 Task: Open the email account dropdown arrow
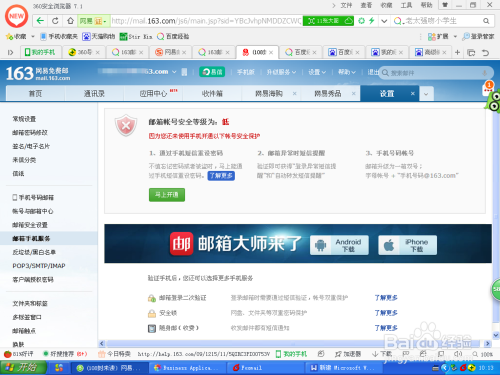(x=174, y=72)
